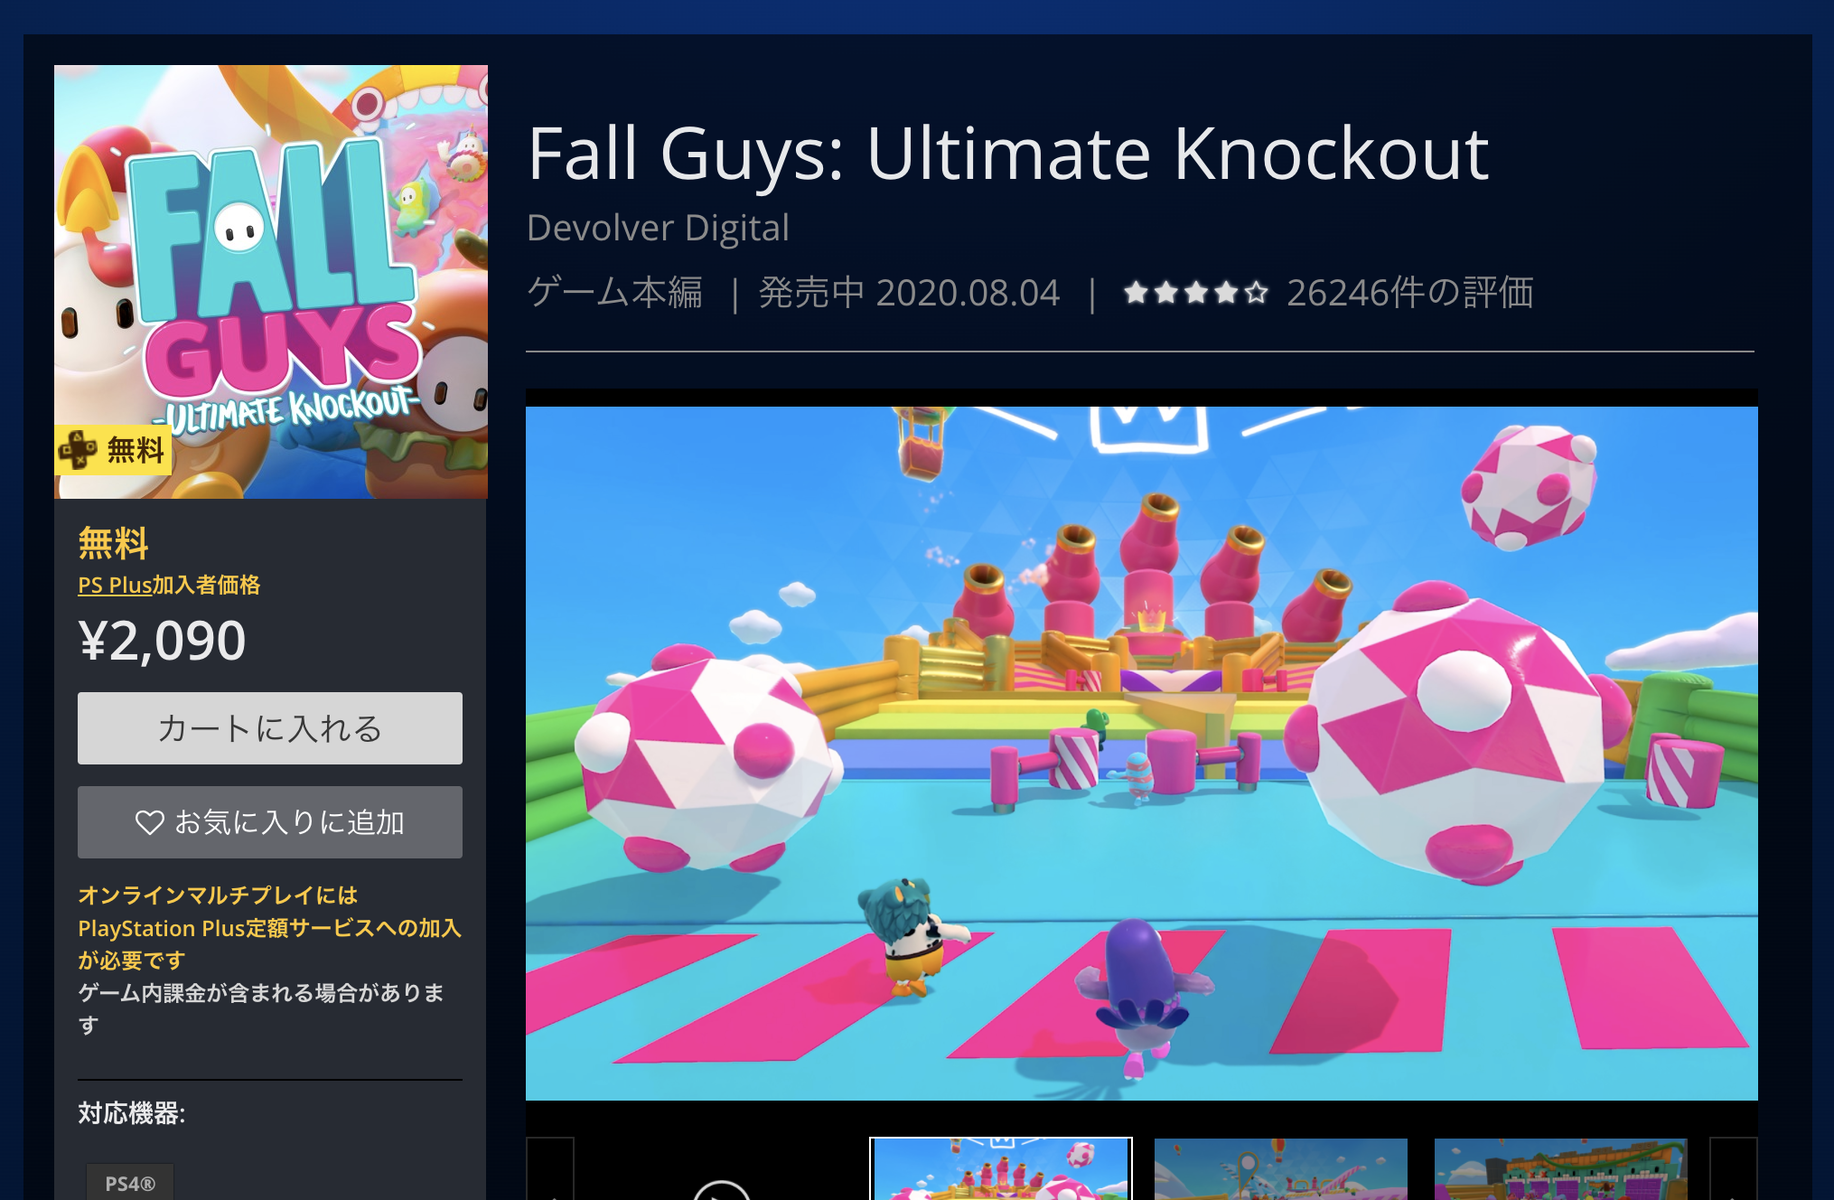Click the heart icon on favorites button
The width and height of the screenshot is (1834, 1200).
[x=149, y=823]
